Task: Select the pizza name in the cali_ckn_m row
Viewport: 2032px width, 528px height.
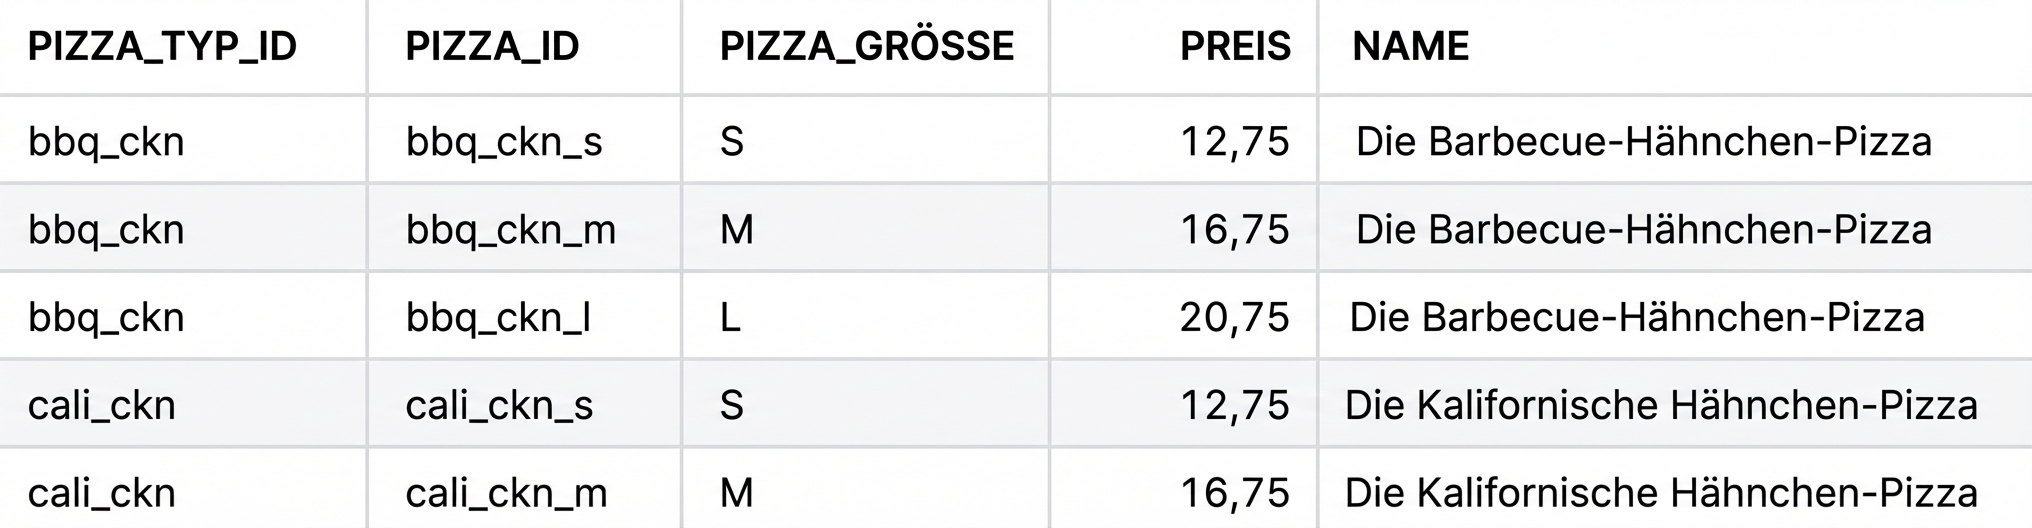Action: (x=1660, y=493)
